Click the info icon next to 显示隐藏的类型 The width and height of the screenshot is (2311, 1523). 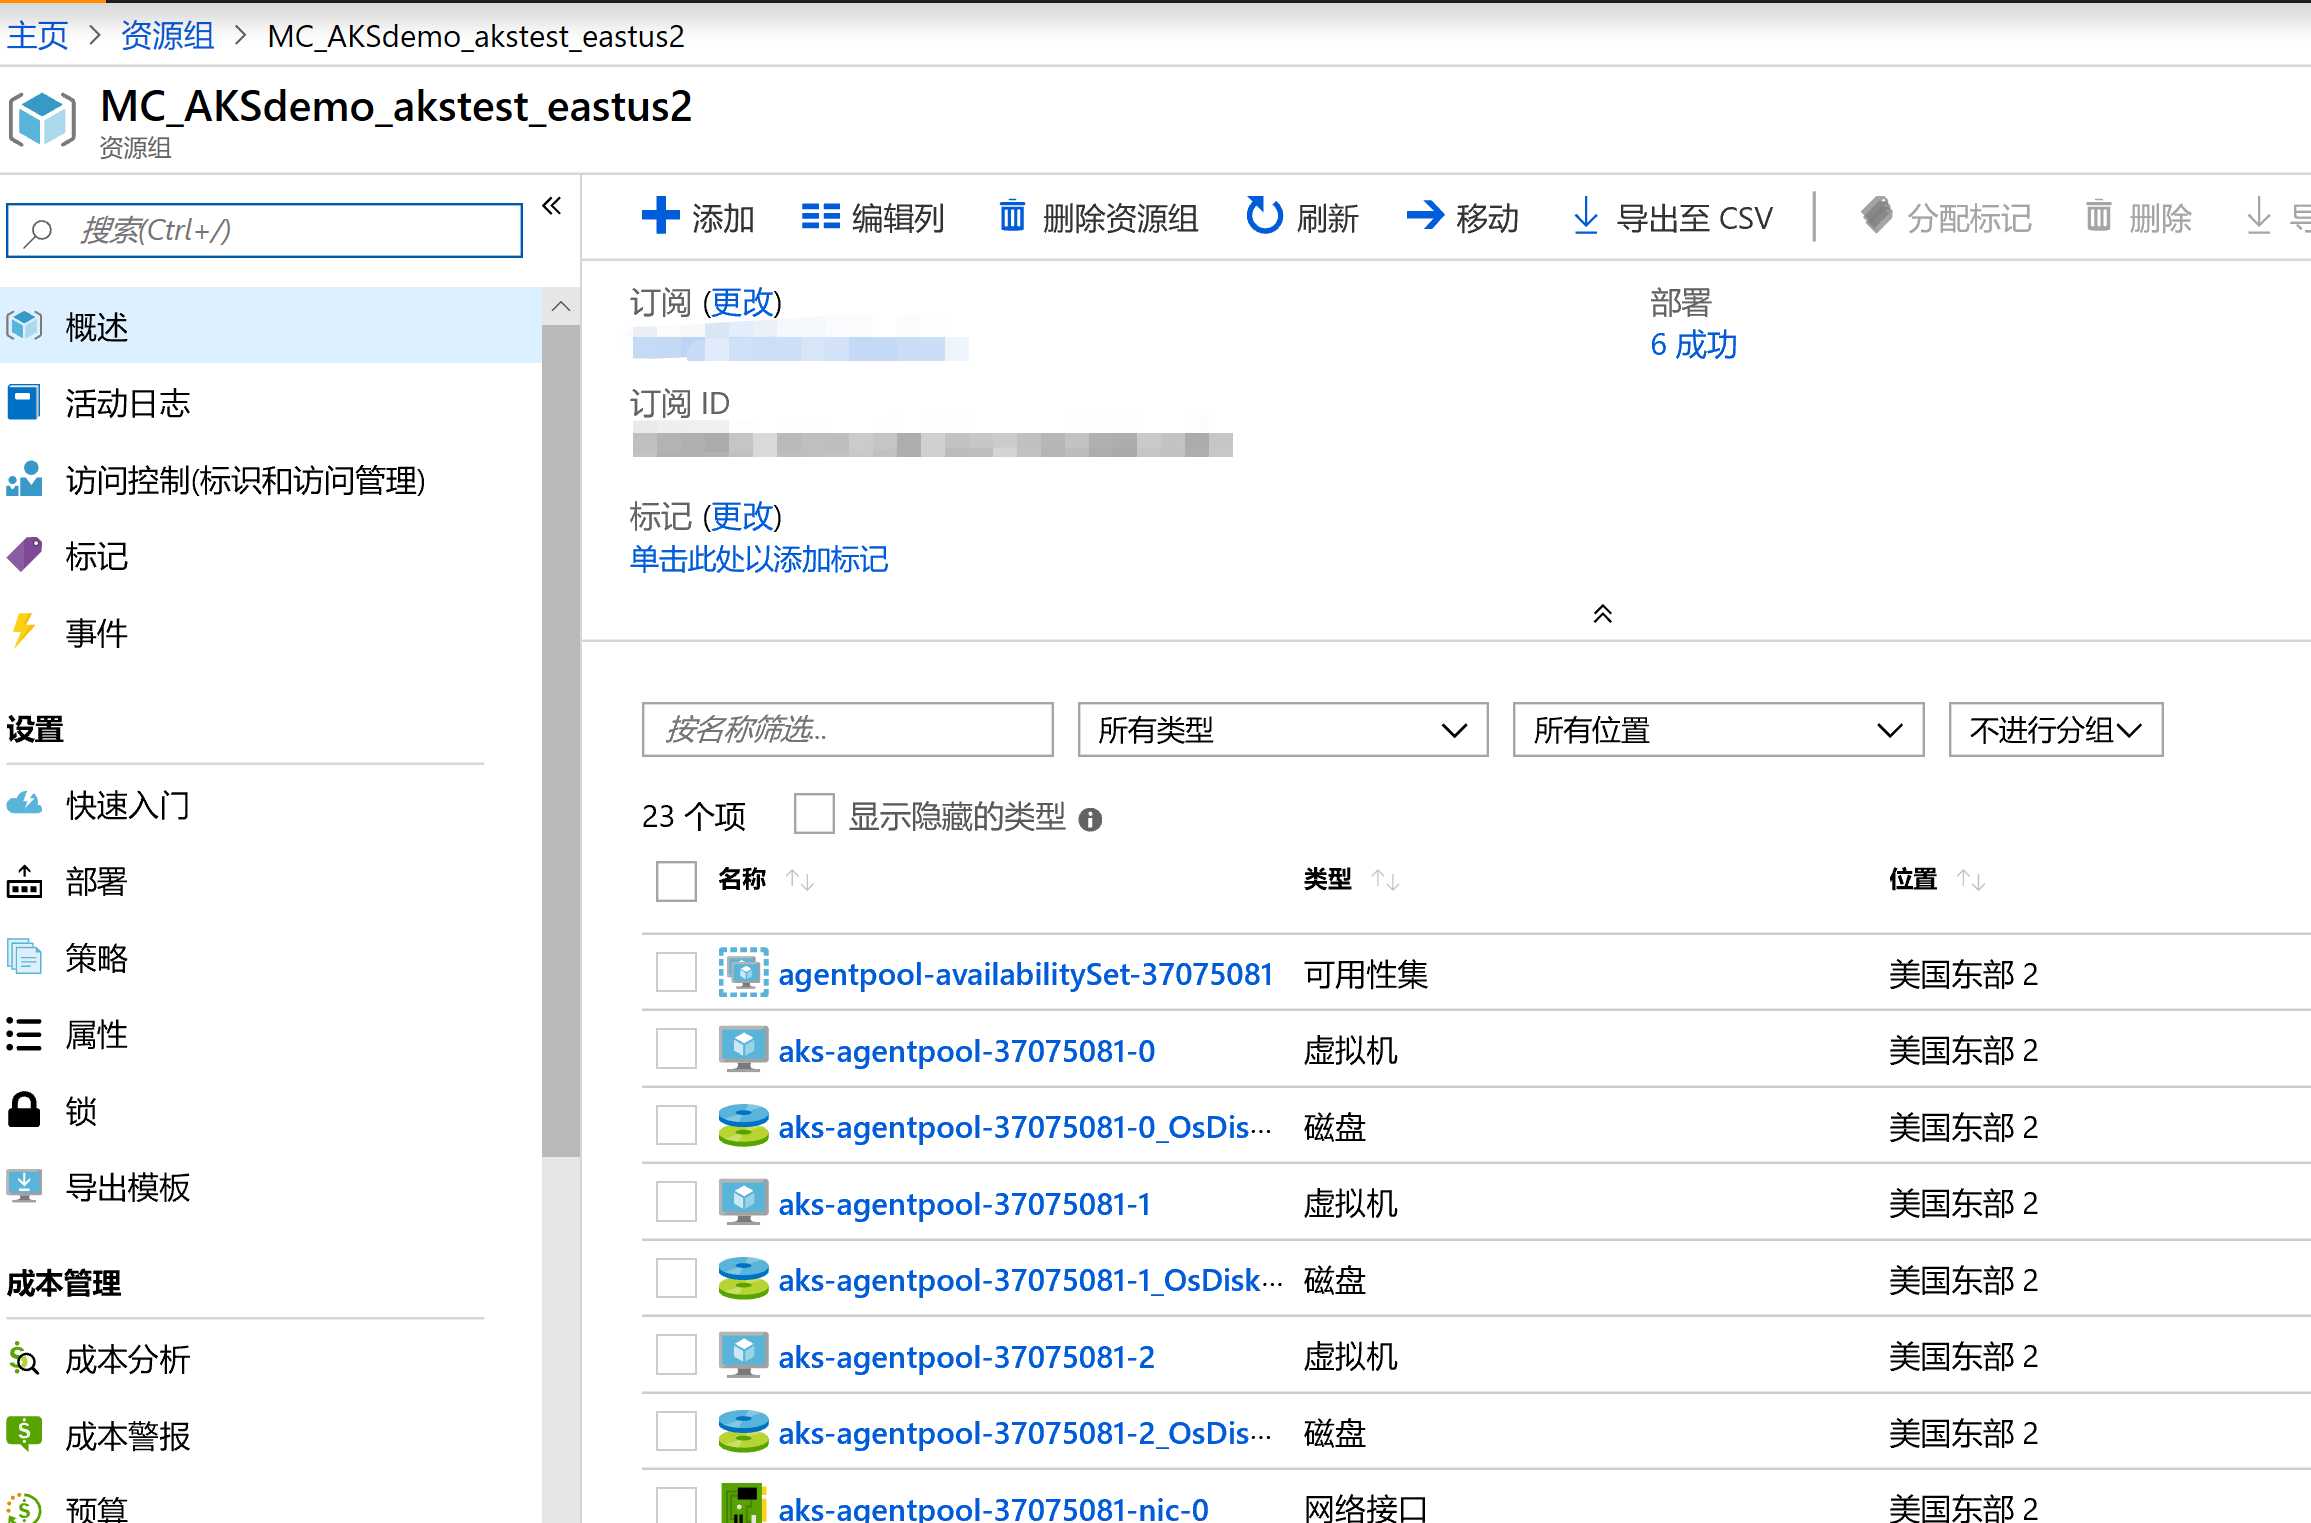[x=1090, y=819]
